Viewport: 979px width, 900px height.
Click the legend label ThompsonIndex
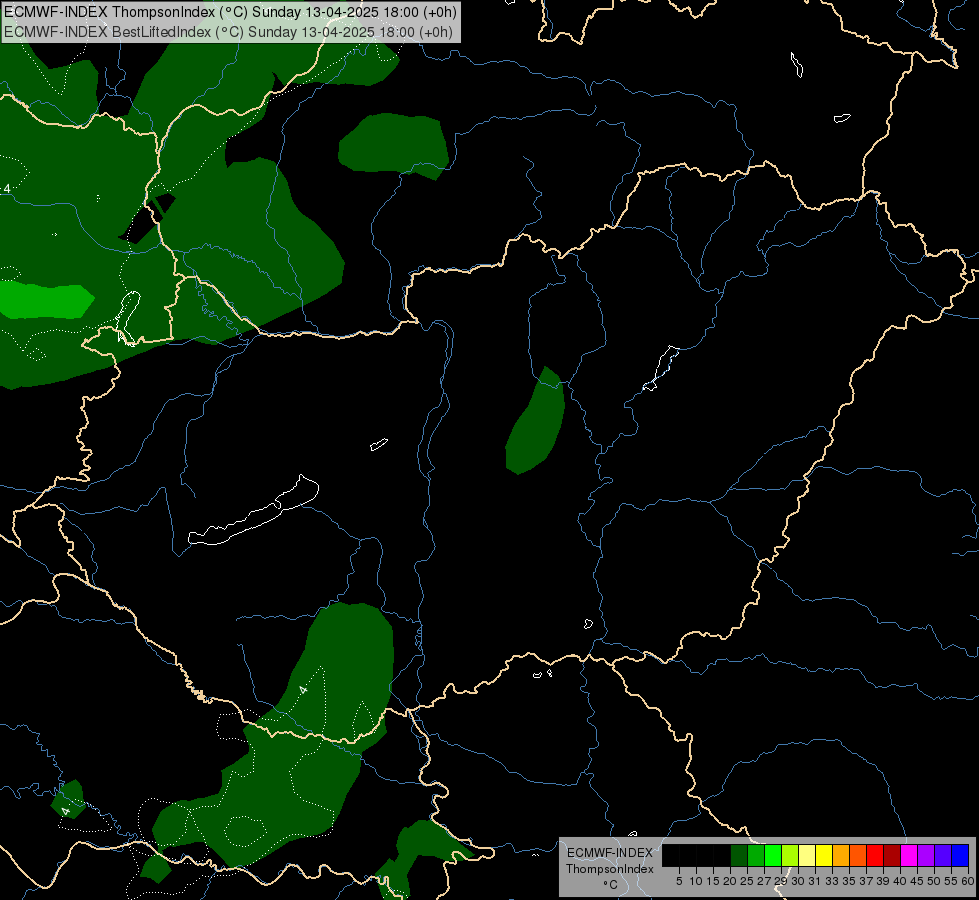pos(610,869)
